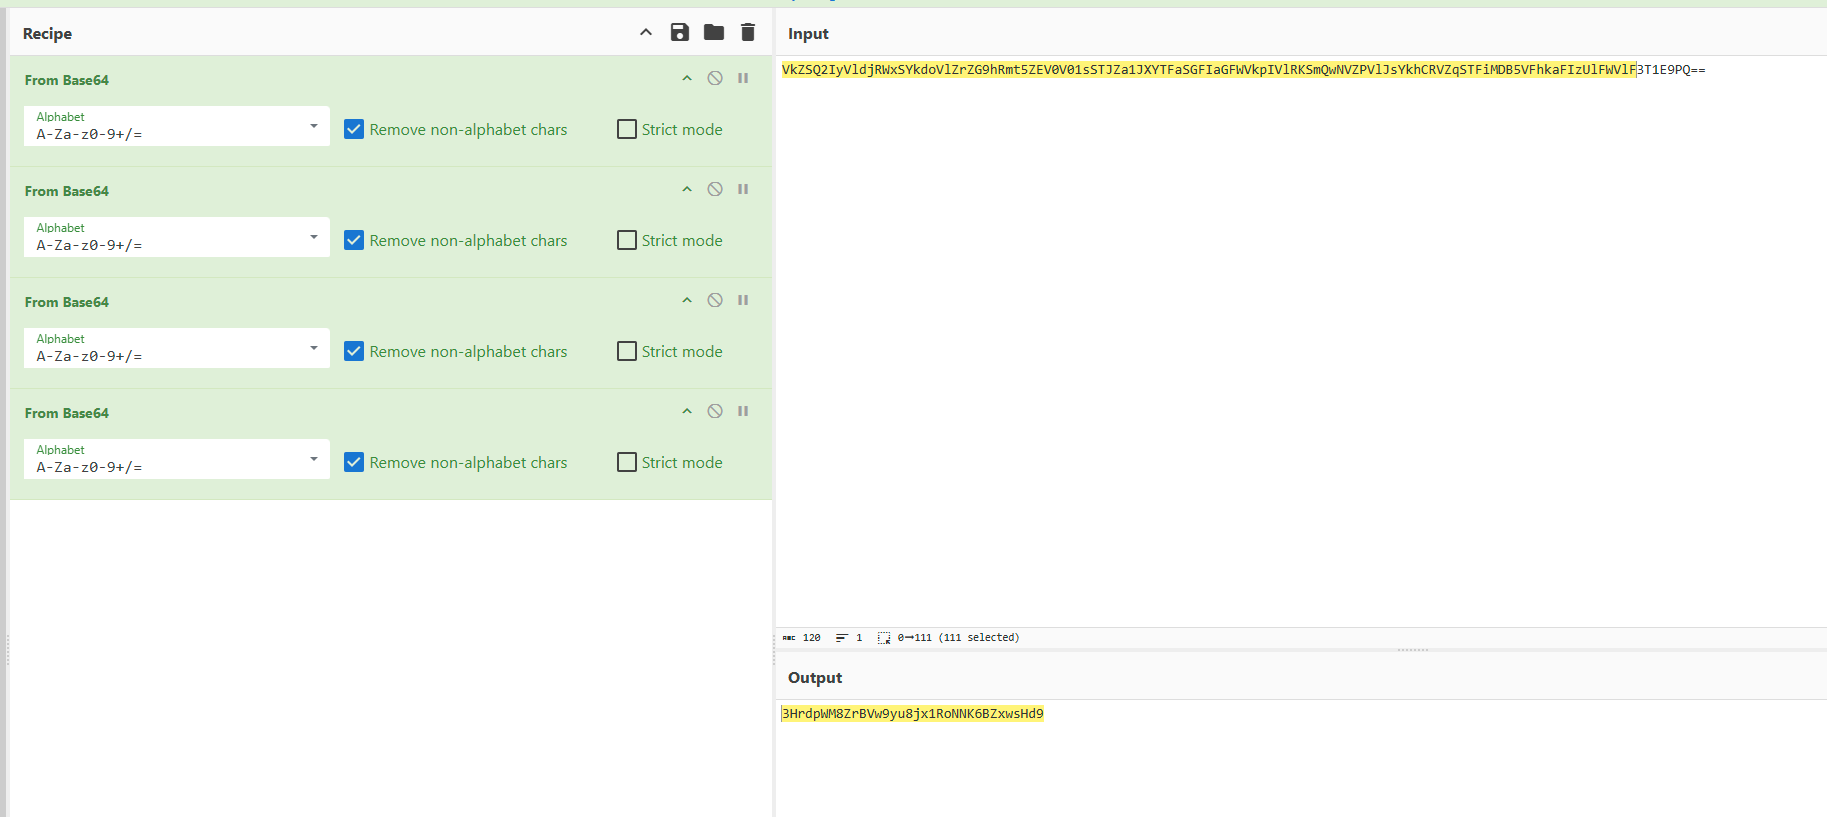
Task: Set breakpoint on the fourth From Base64 operation
Action: (x=743, y=411)
